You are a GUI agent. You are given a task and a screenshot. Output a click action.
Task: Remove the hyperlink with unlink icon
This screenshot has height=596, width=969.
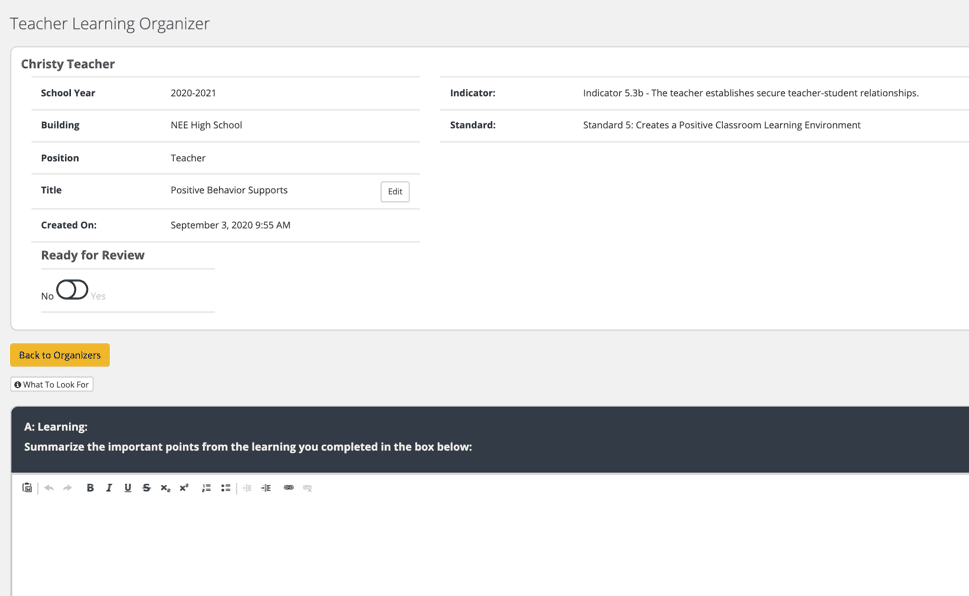pos(307,488)
